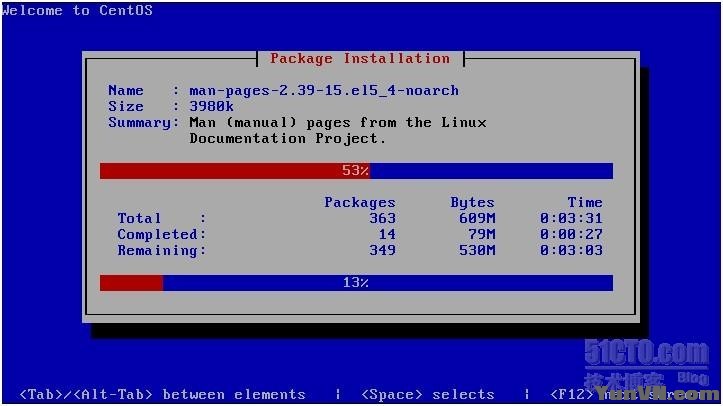Click the Name label
723x406 pixels.
point(125,91)
